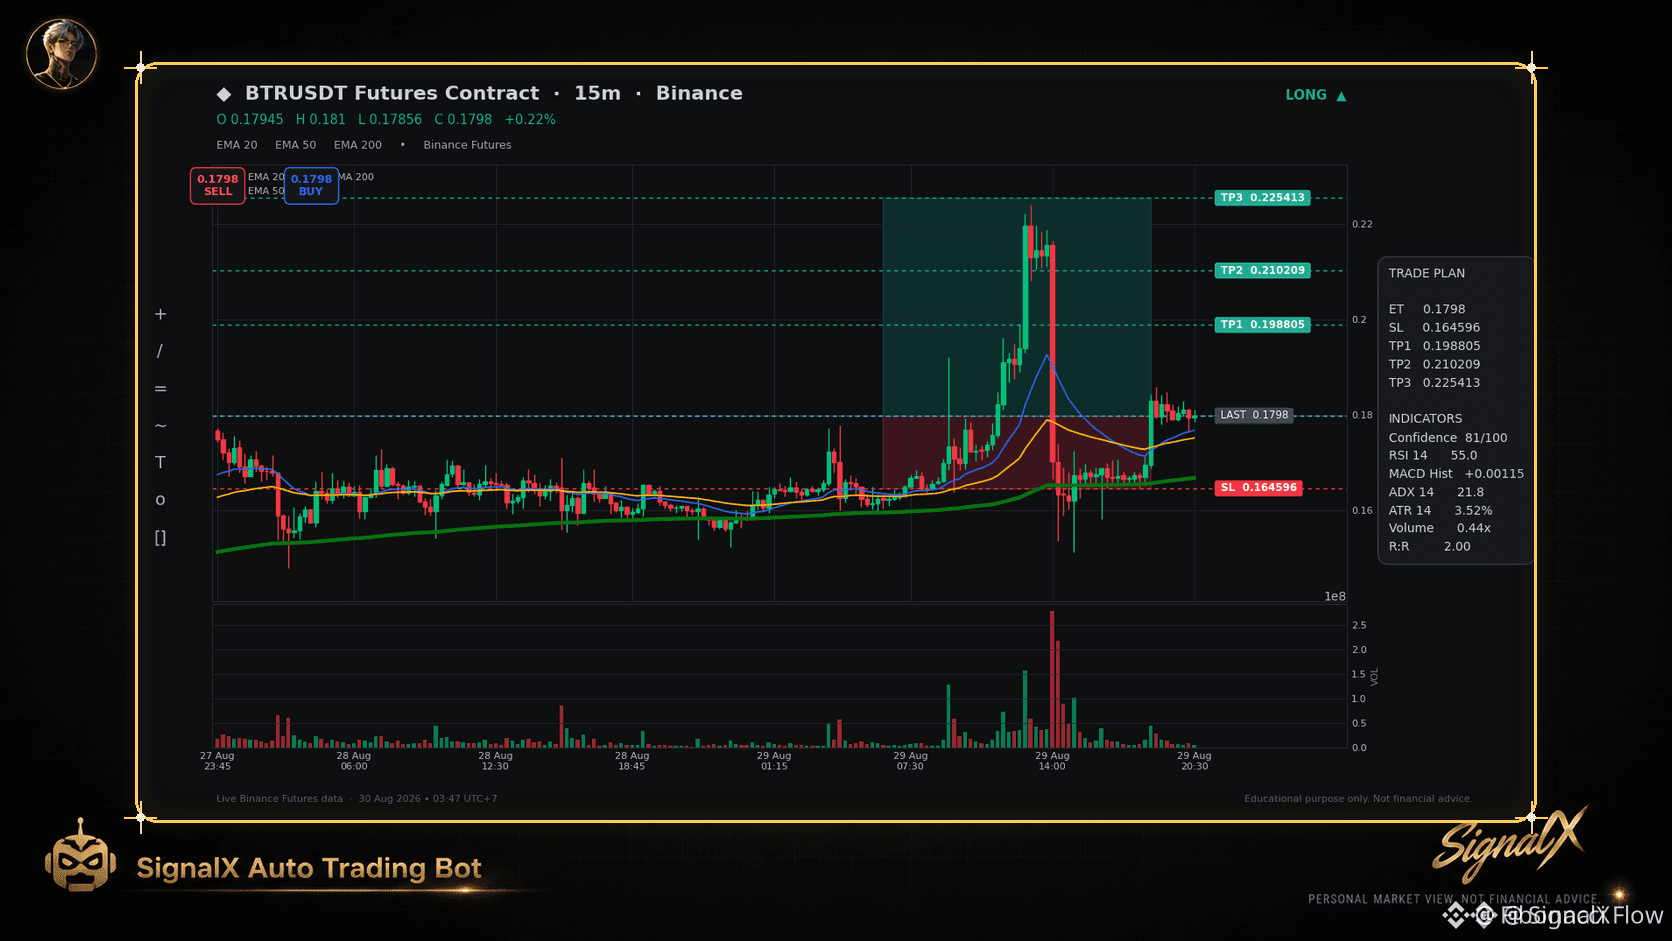This screenshot has width=1672, height=941.
Task: Click the Confidence 81/100 indicator row
Action: [1448, 438]
